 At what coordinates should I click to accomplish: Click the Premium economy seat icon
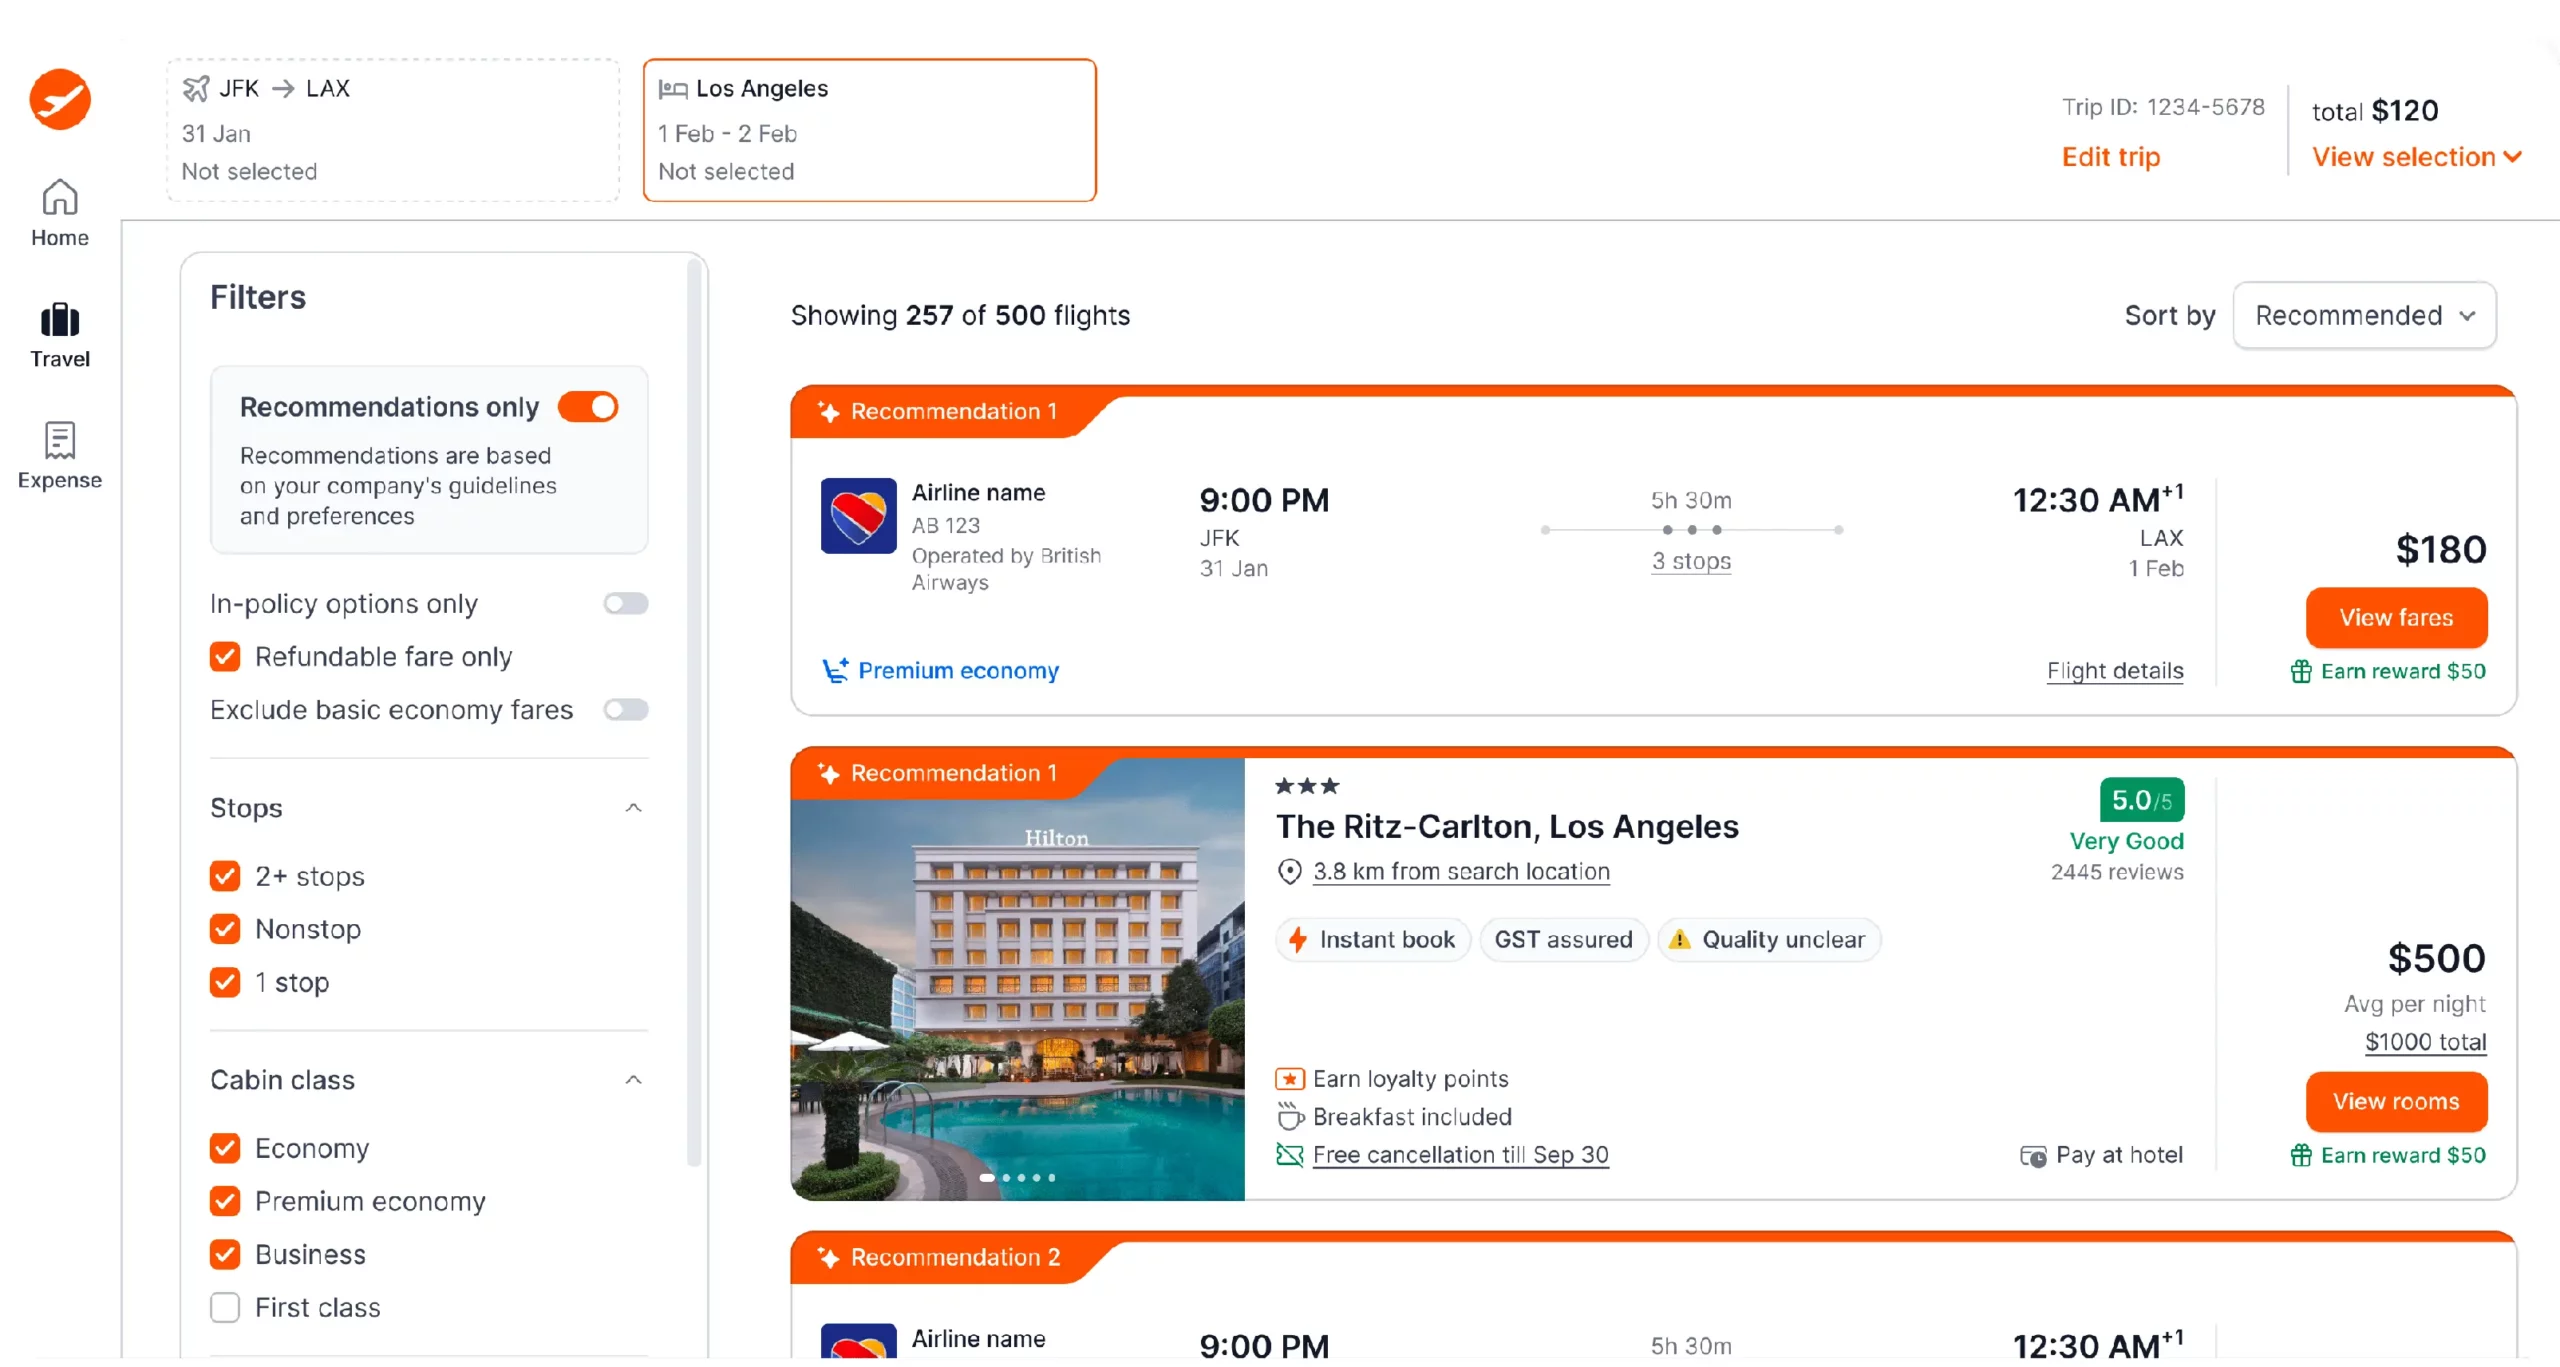pyautogui.click(x=834, y=670)
